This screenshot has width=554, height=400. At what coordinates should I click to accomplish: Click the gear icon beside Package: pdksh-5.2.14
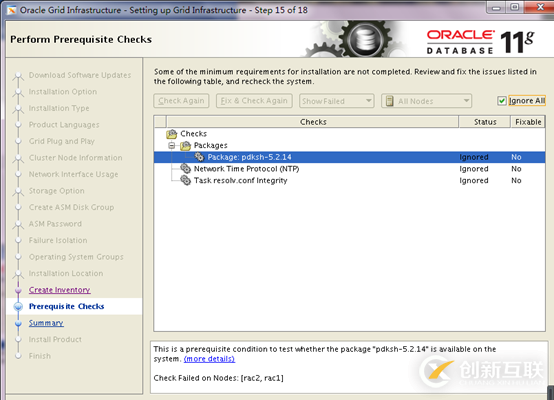tap(199, 157)
